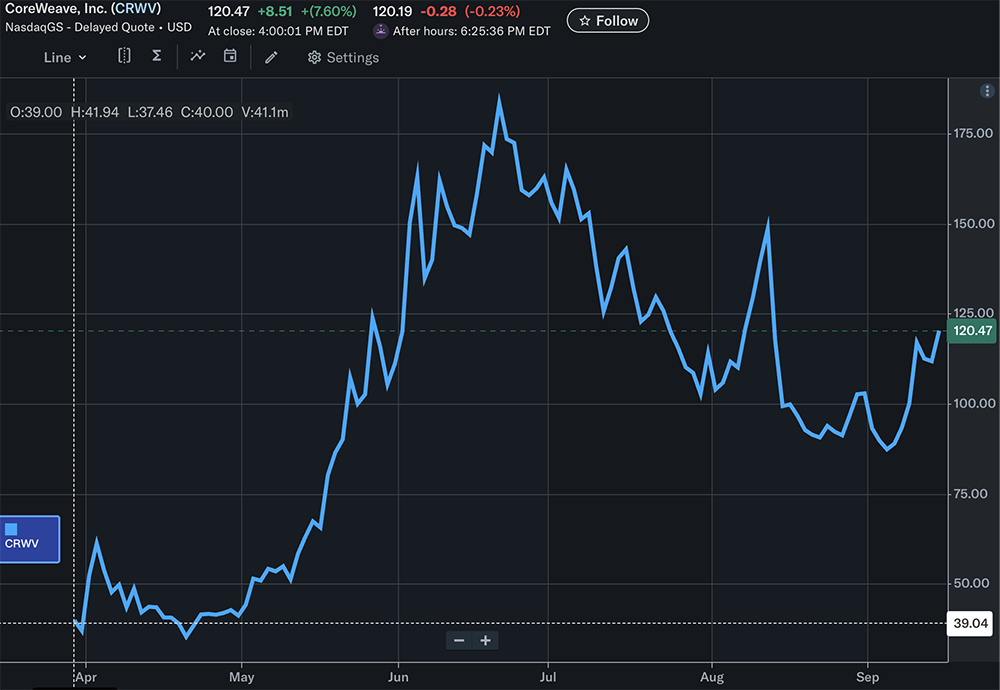
Task: Click the comparison line chart icon
Action: coord(198,57)
